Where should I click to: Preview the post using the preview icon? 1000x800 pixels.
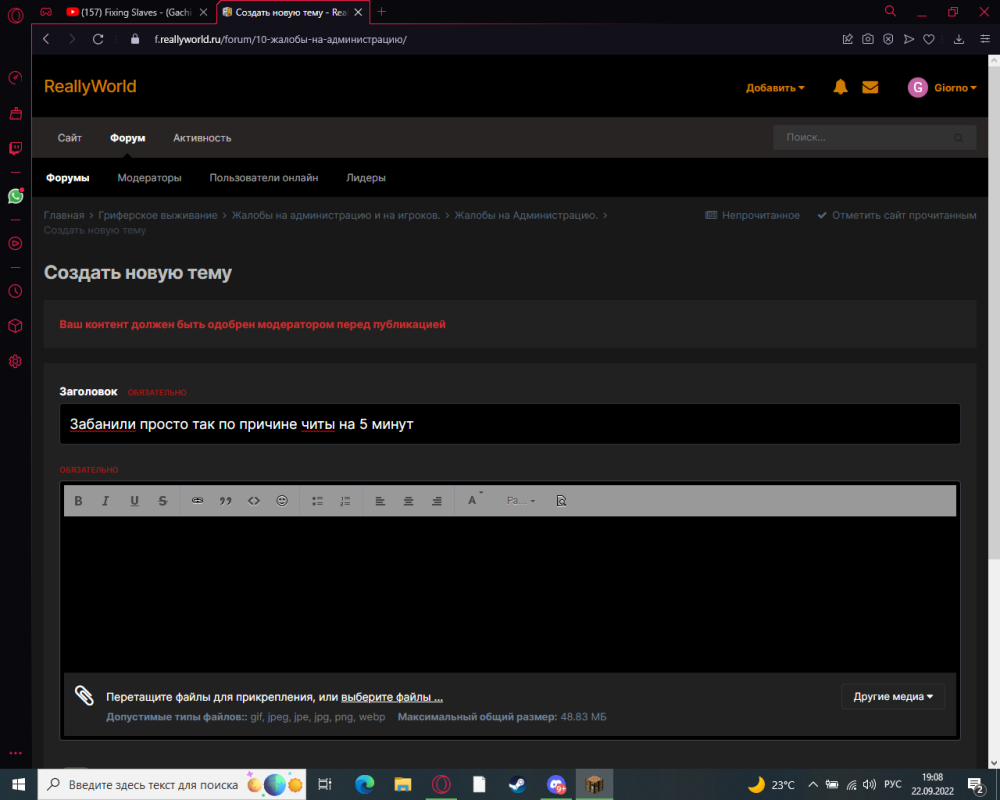[x=561, y=501]
